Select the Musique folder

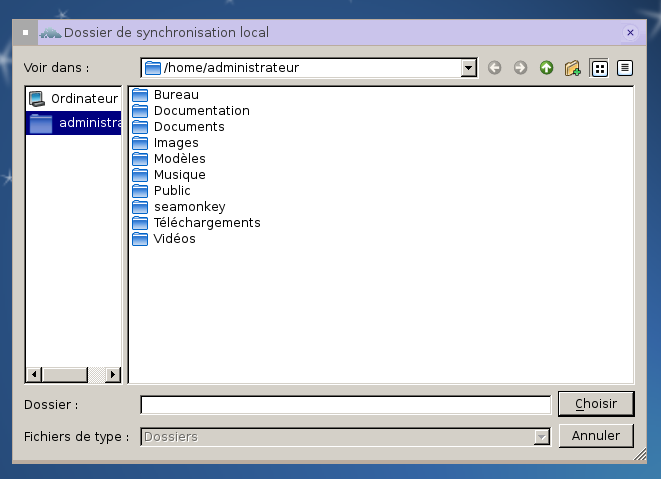click(169, 175)
